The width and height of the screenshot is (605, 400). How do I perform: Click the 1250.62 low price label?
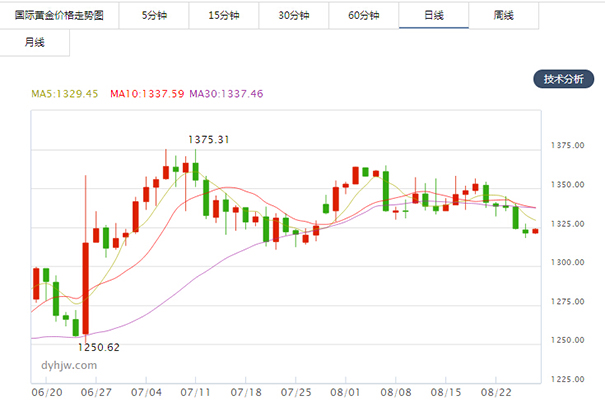tap(99, 348)
